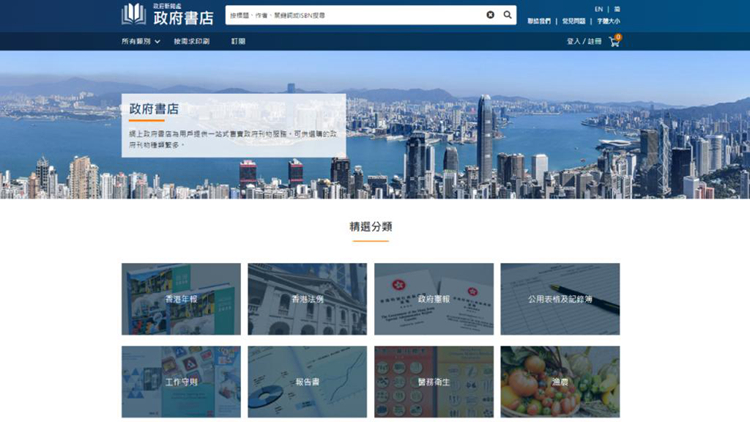The height and width of the screenshot is (422, 750).
Task: Open the 常見問題 link
Action: coord(574,22)
